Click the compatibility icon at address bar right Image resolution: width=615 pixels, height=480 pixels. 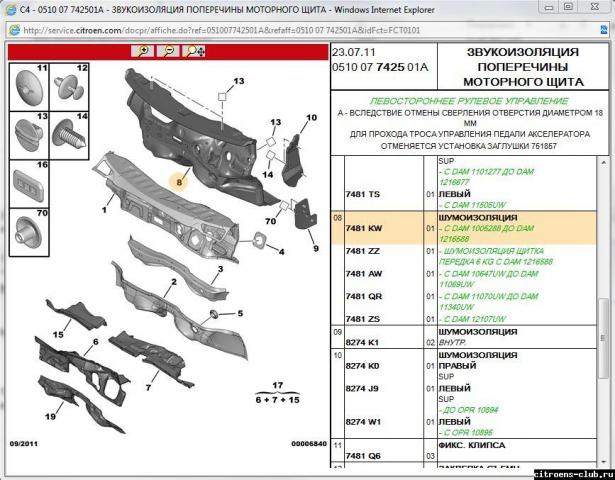click(604, 29)
